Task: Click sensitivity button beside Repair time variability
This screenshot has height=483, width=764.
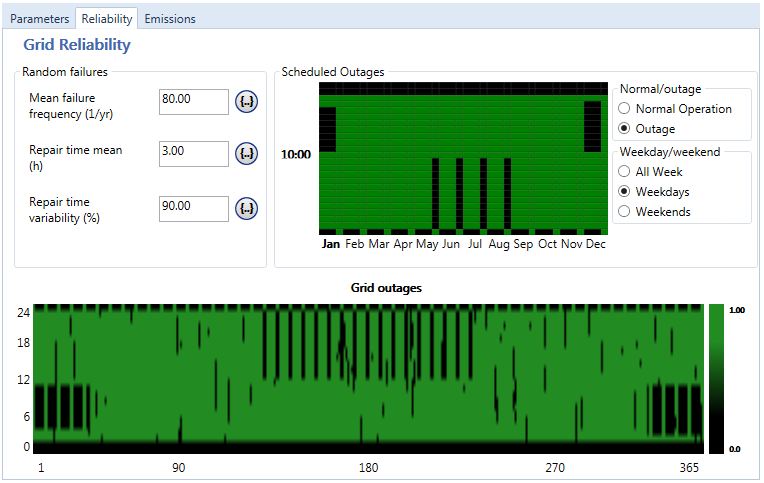Action: pyautogui.click(x=246, y=208)
